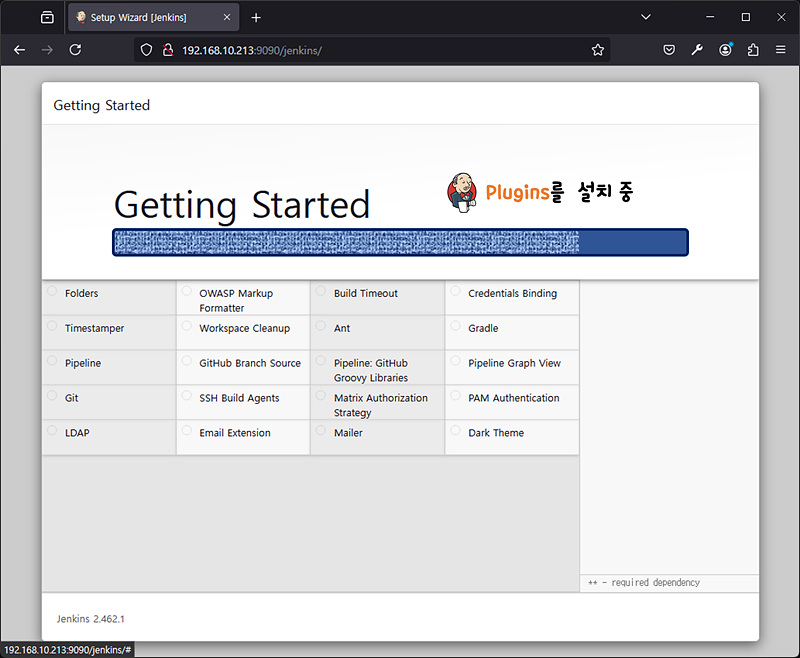Expand the list all tabs chevron
This screenshot has height=658, width=800.
click(646, 17)
